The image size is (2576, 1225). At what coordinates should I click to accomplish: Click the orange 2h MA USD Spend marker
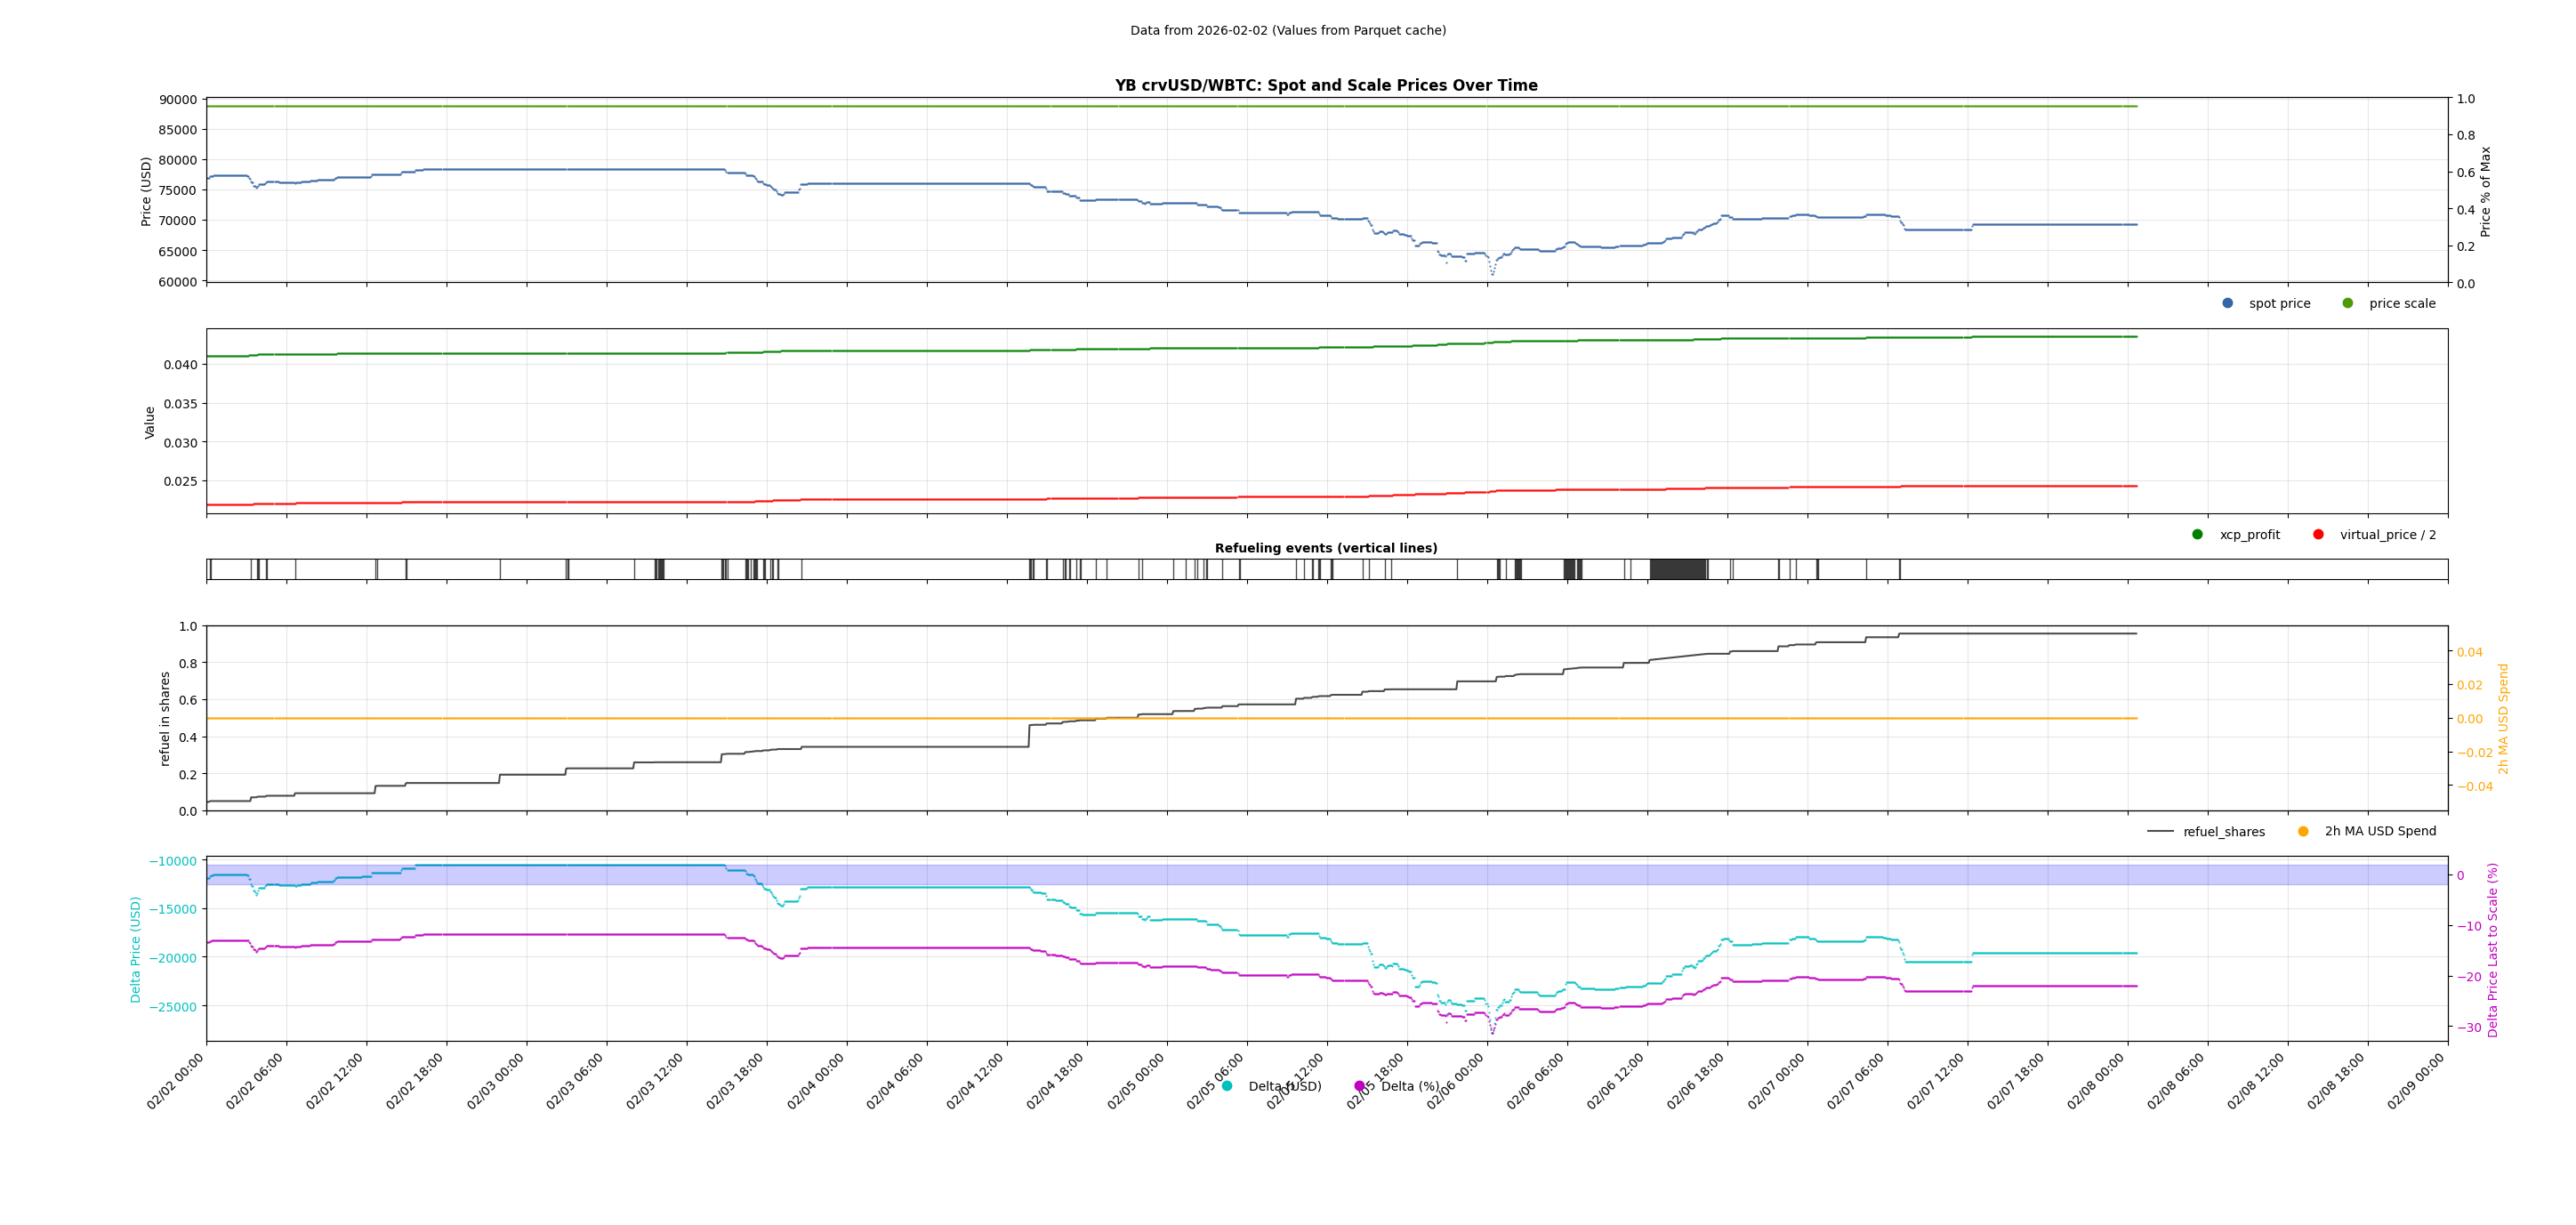pos(2303,831)
